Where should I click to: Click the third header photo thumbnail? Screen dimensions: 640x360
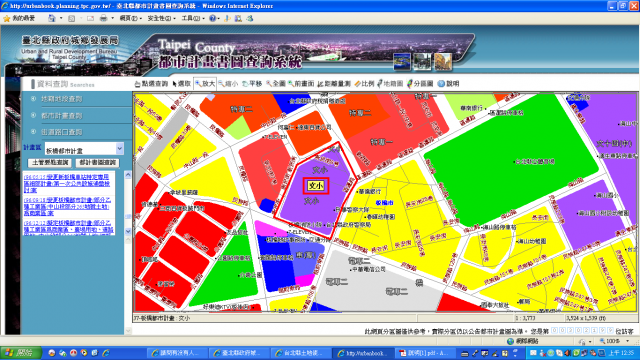[x=443, y=61]
